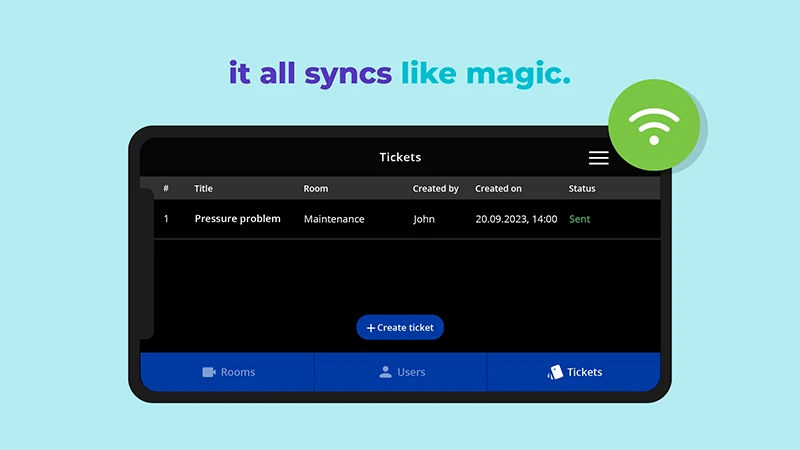The width and height of the screenshot is (800, 450).
Task: Click the Users person icon
Action: 385,372
